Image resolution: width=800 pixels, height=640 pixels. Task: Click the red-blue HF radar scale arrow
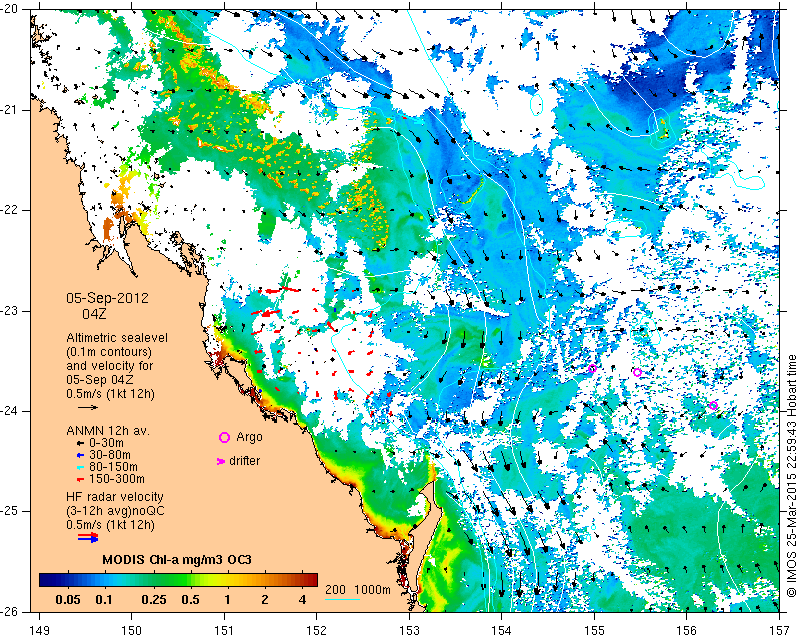coord(88,537)
